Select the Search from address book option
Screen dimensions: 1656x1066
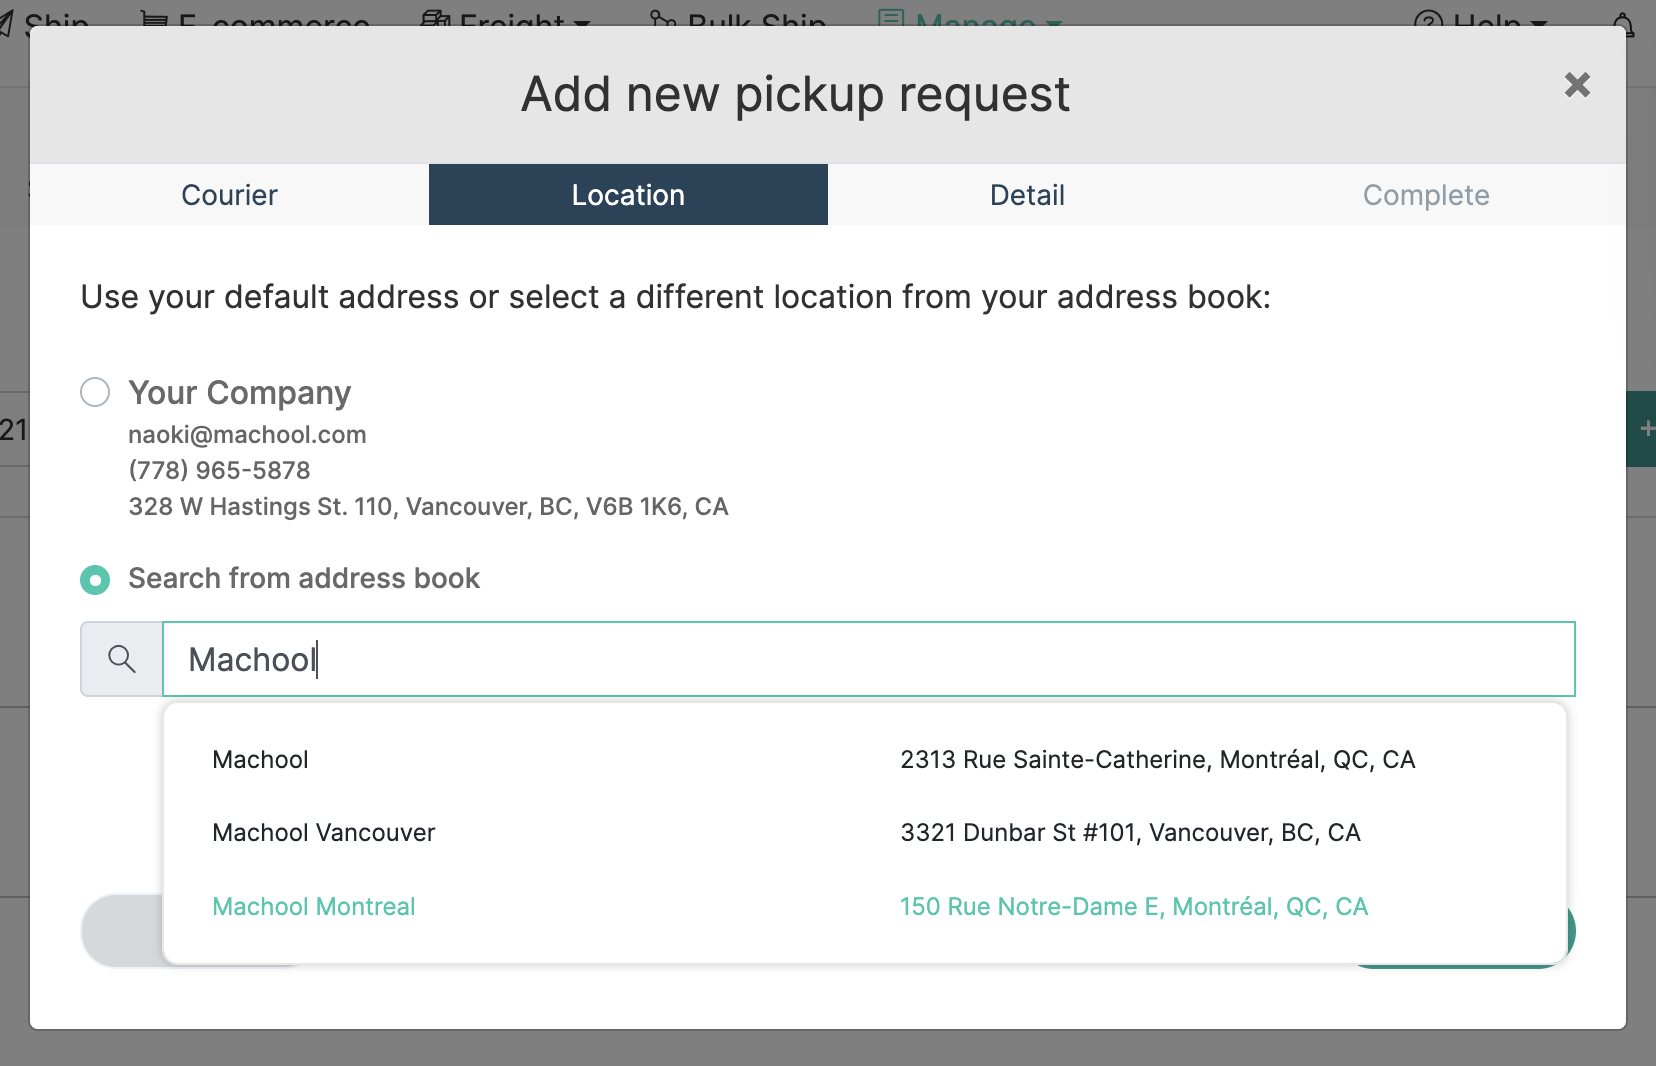point(95,579)
